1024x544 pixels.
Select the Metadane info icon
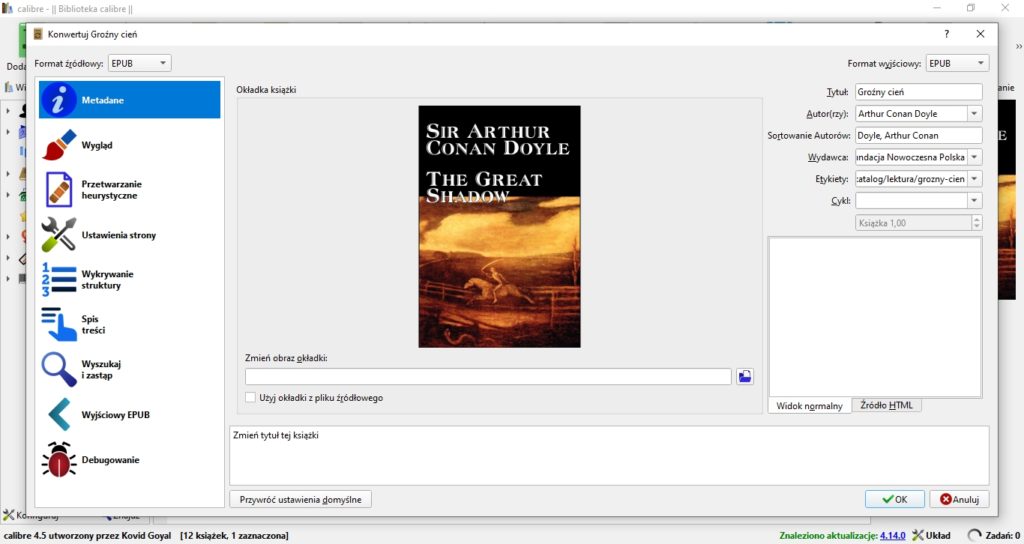point(60,100)
